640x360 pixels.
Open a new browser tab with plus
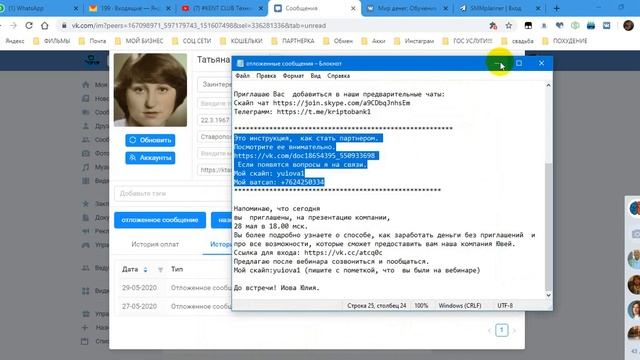click(x=556, y=8)
